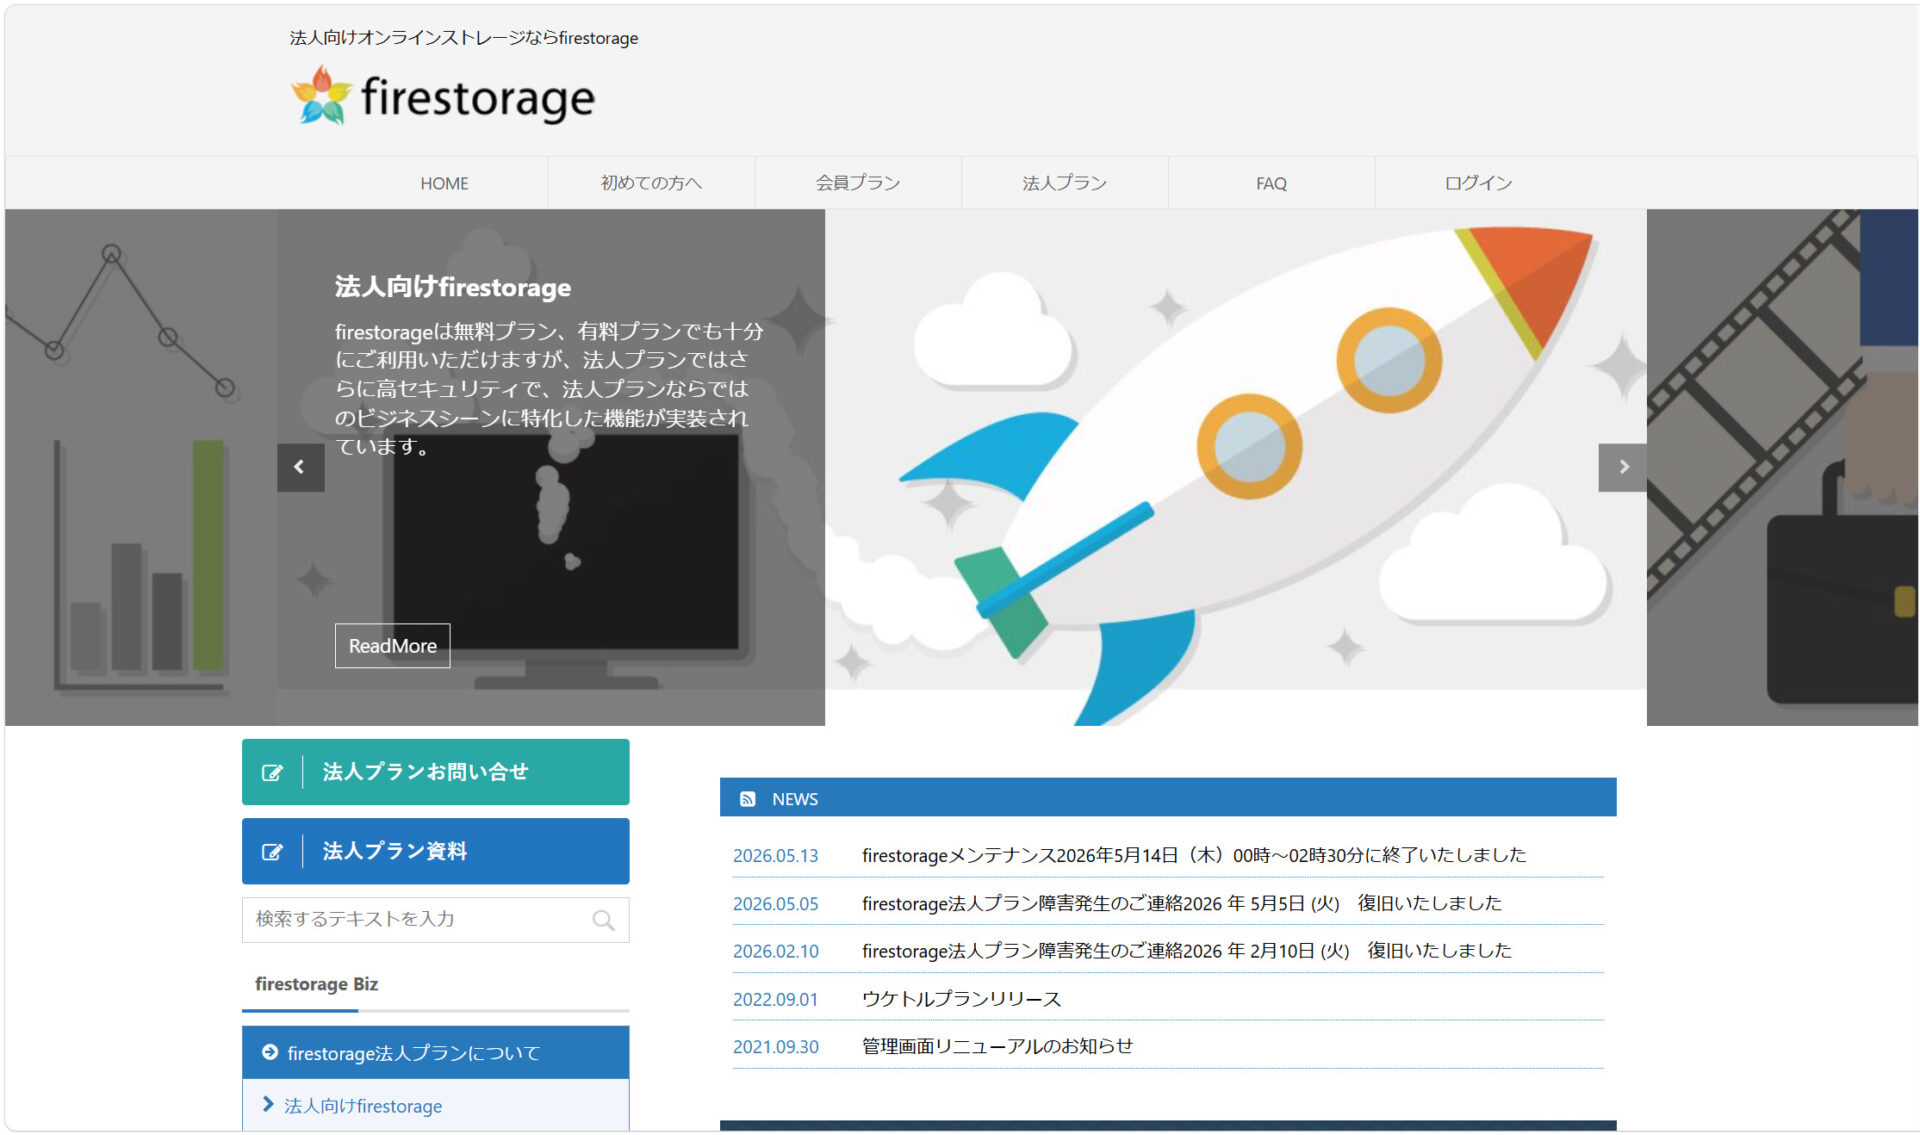Open the HOME menu item

(444, 183)
